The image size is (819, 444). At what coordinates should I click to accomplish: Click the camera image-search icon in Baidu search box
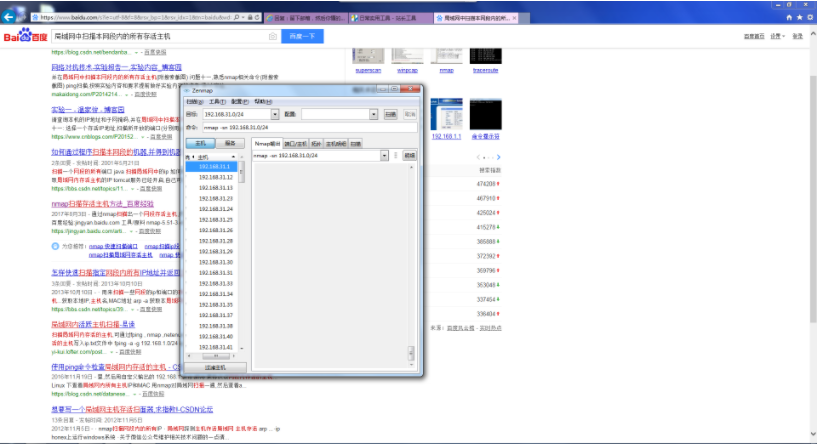pyautogui.click(x=273, y=36)
